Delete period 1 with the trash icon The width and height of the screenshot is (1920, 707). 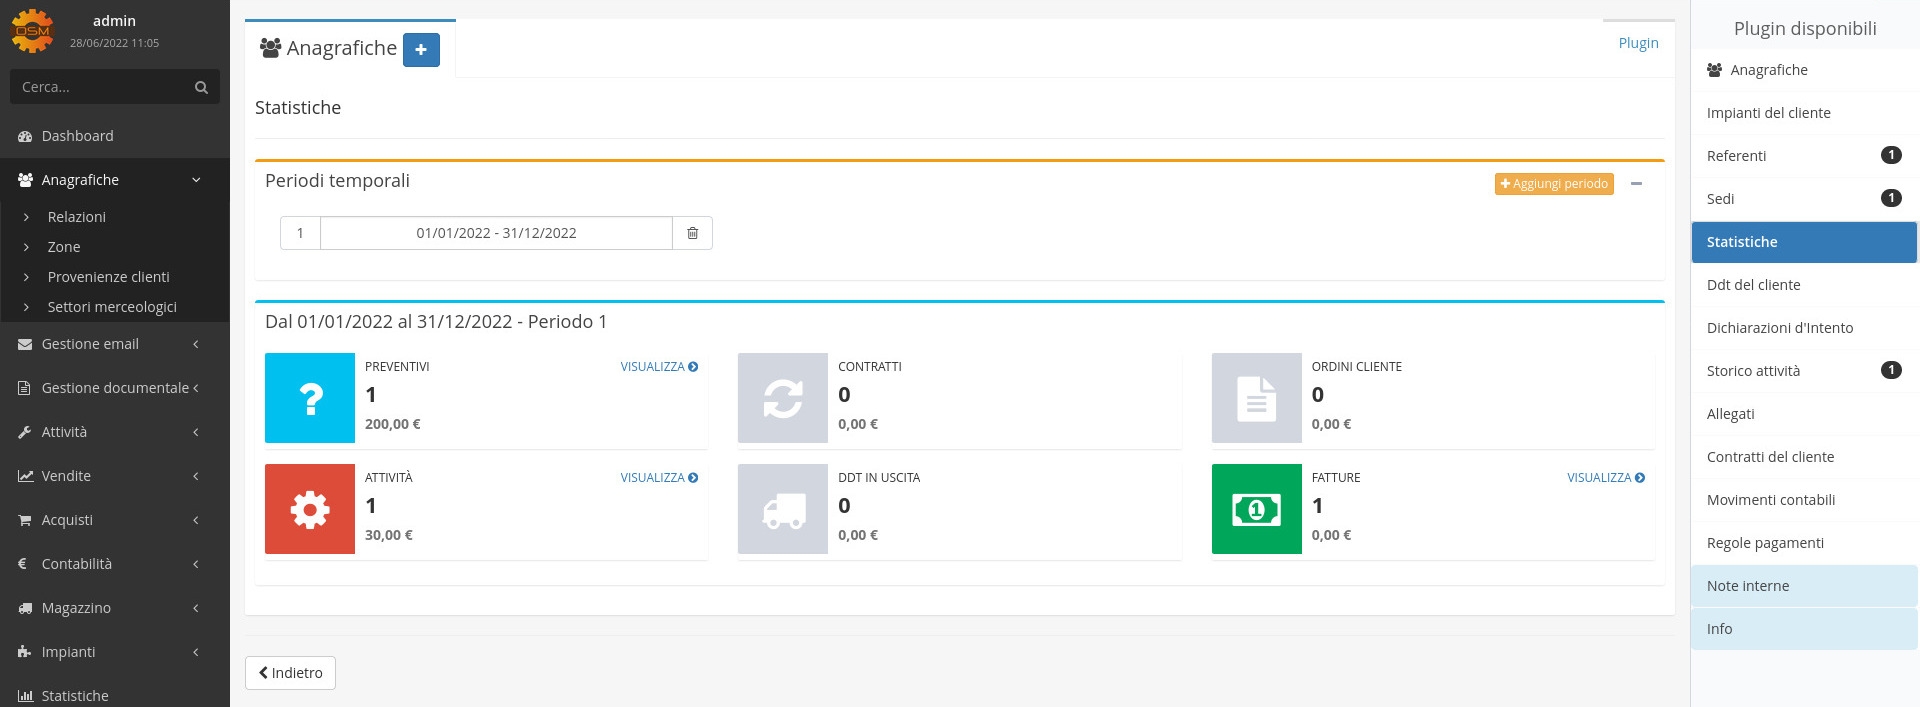[692, 233]
